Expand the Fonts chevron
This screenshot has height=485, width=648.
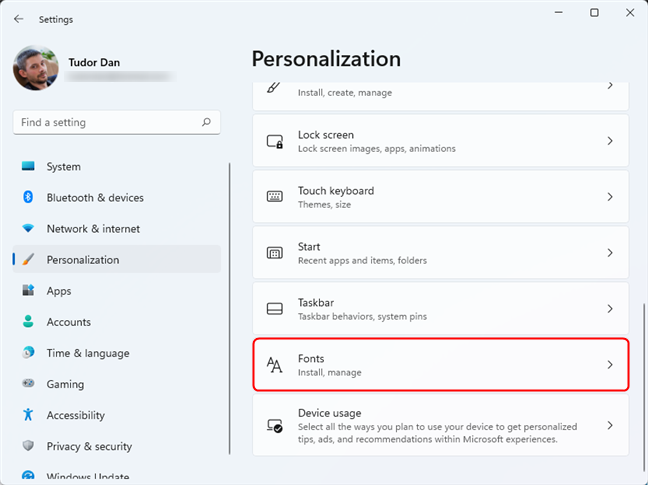click(610, 364)
